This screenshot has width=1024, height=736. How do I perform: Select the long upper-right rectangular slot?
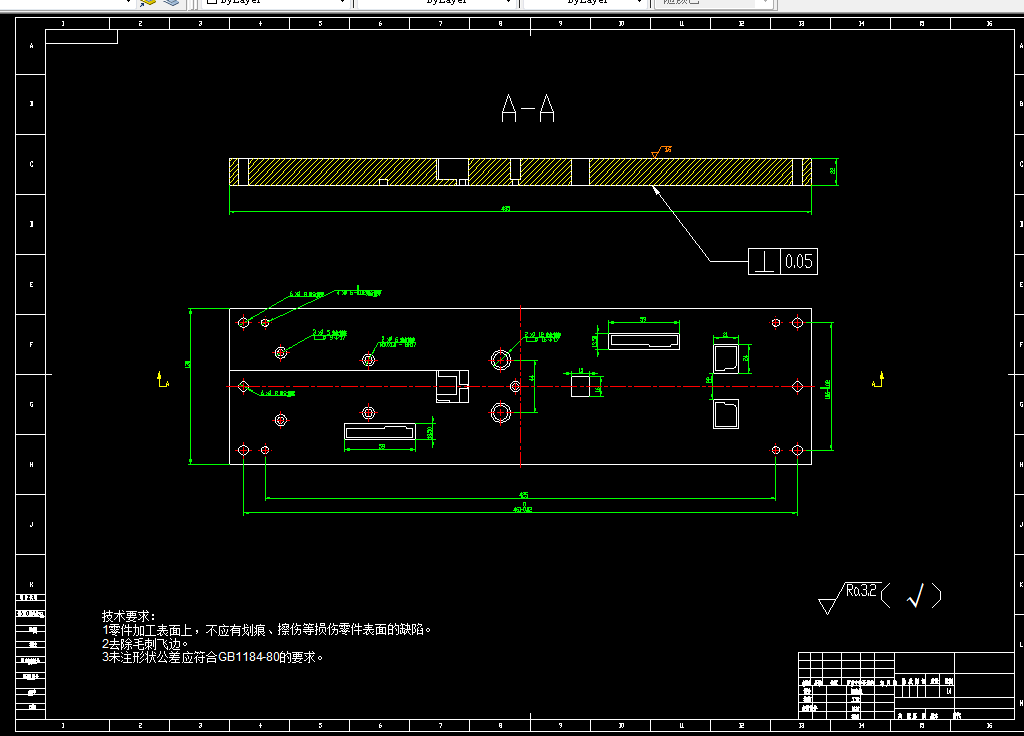pyautogui.click(x=644, y=341)
